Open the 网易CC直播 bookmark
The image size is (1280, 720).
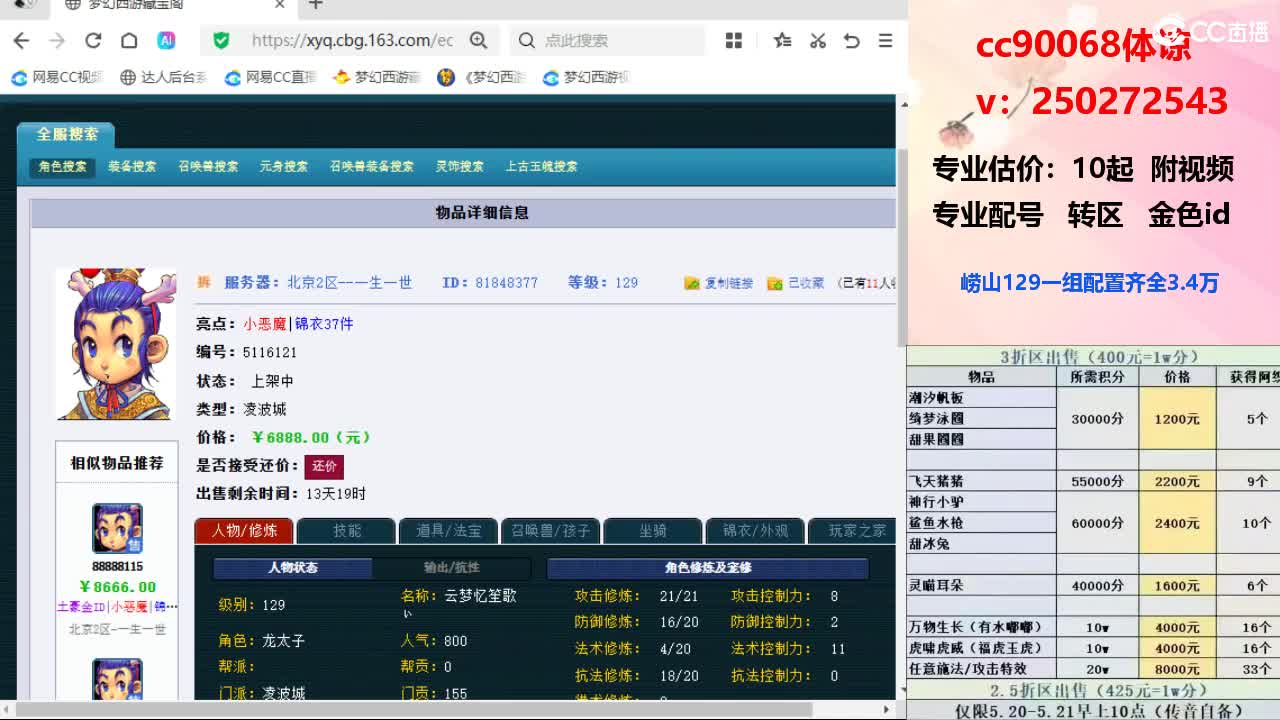click(270, 77)
